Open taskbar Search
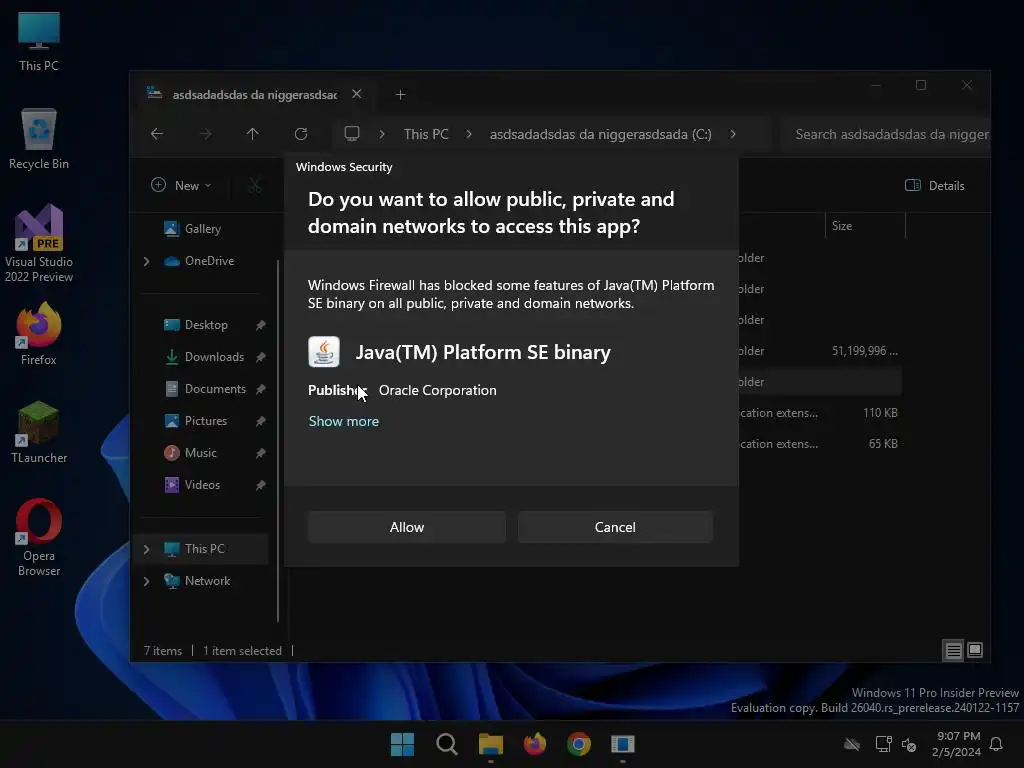The width and height of the screenshot is (1024, 768). click(447, 744)
